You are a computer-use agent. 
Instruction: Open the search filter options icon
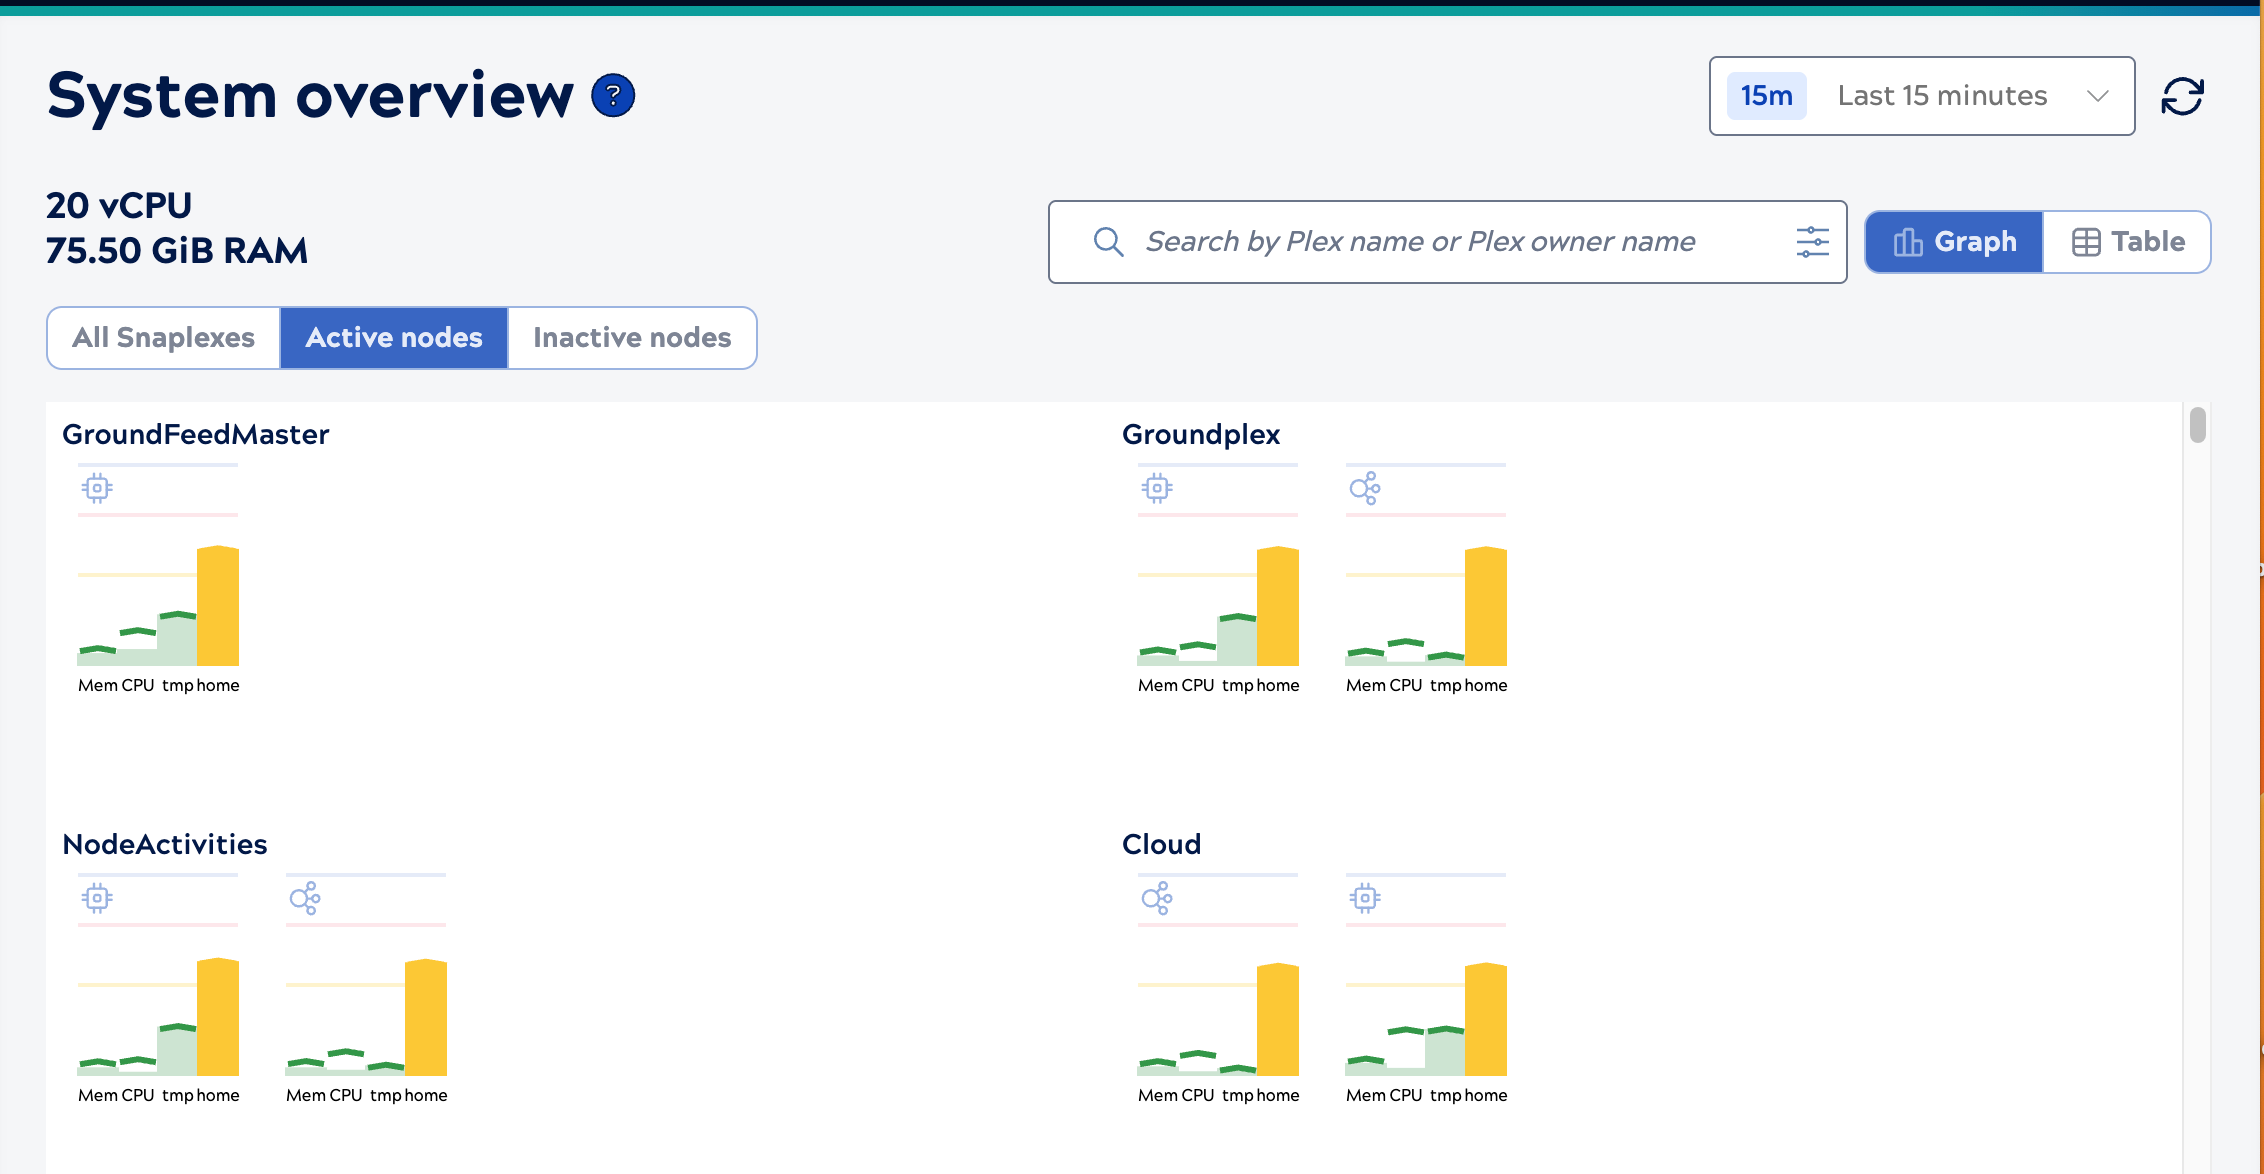1812,242
